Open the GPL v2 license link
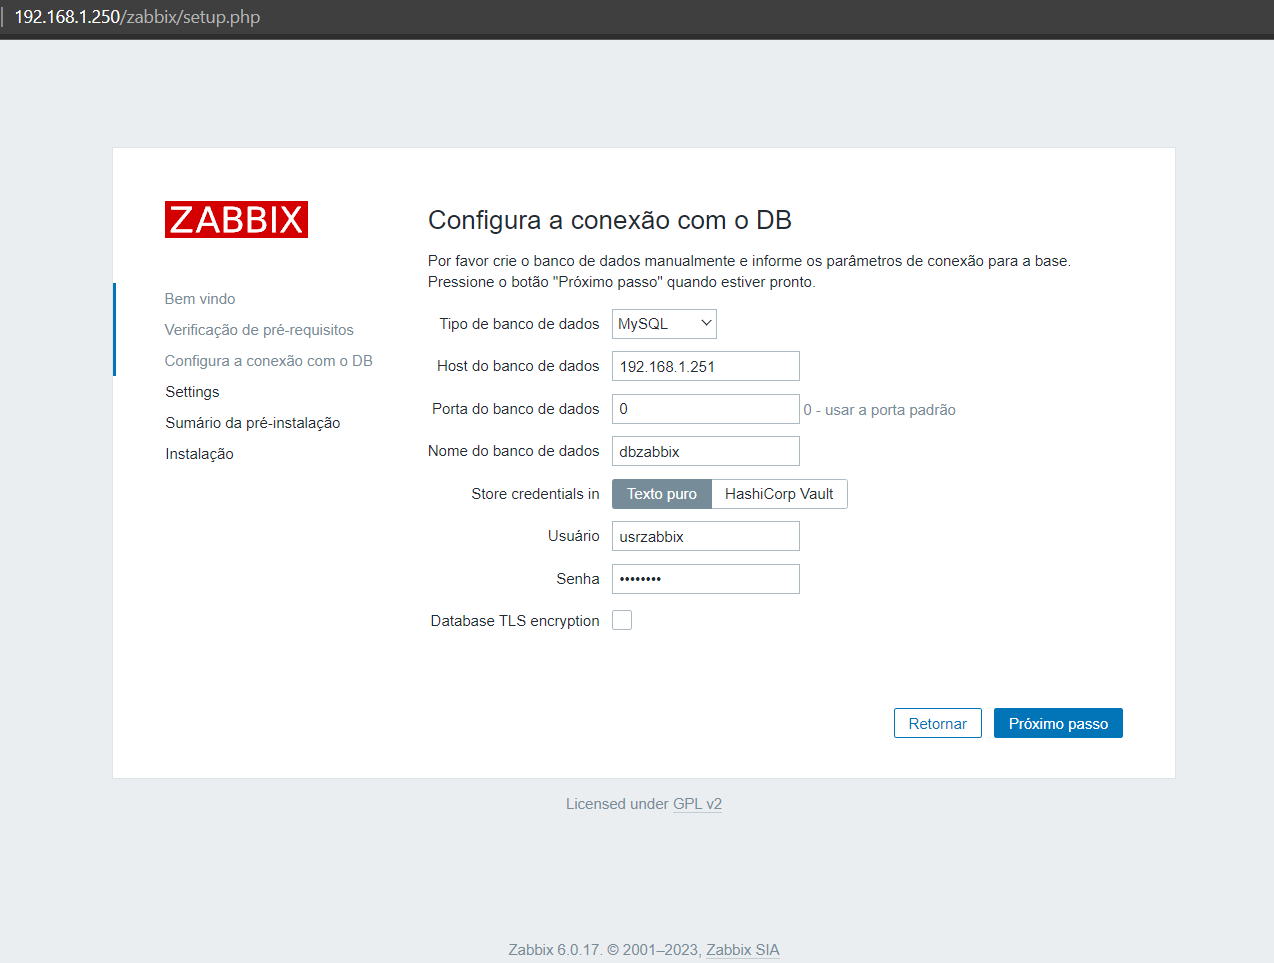The width and height of the screenshot is (1274, 963). 697,804
